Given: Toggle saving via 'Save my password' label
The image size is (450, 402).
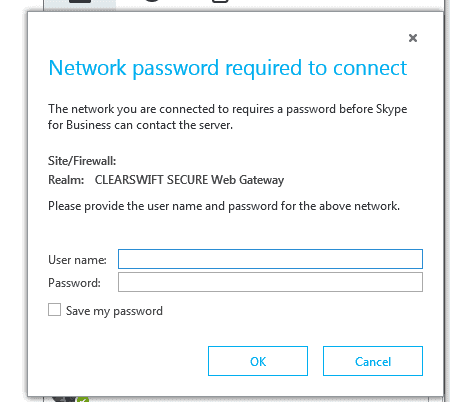Looking at the screenshot, I should tap(114, 311).
